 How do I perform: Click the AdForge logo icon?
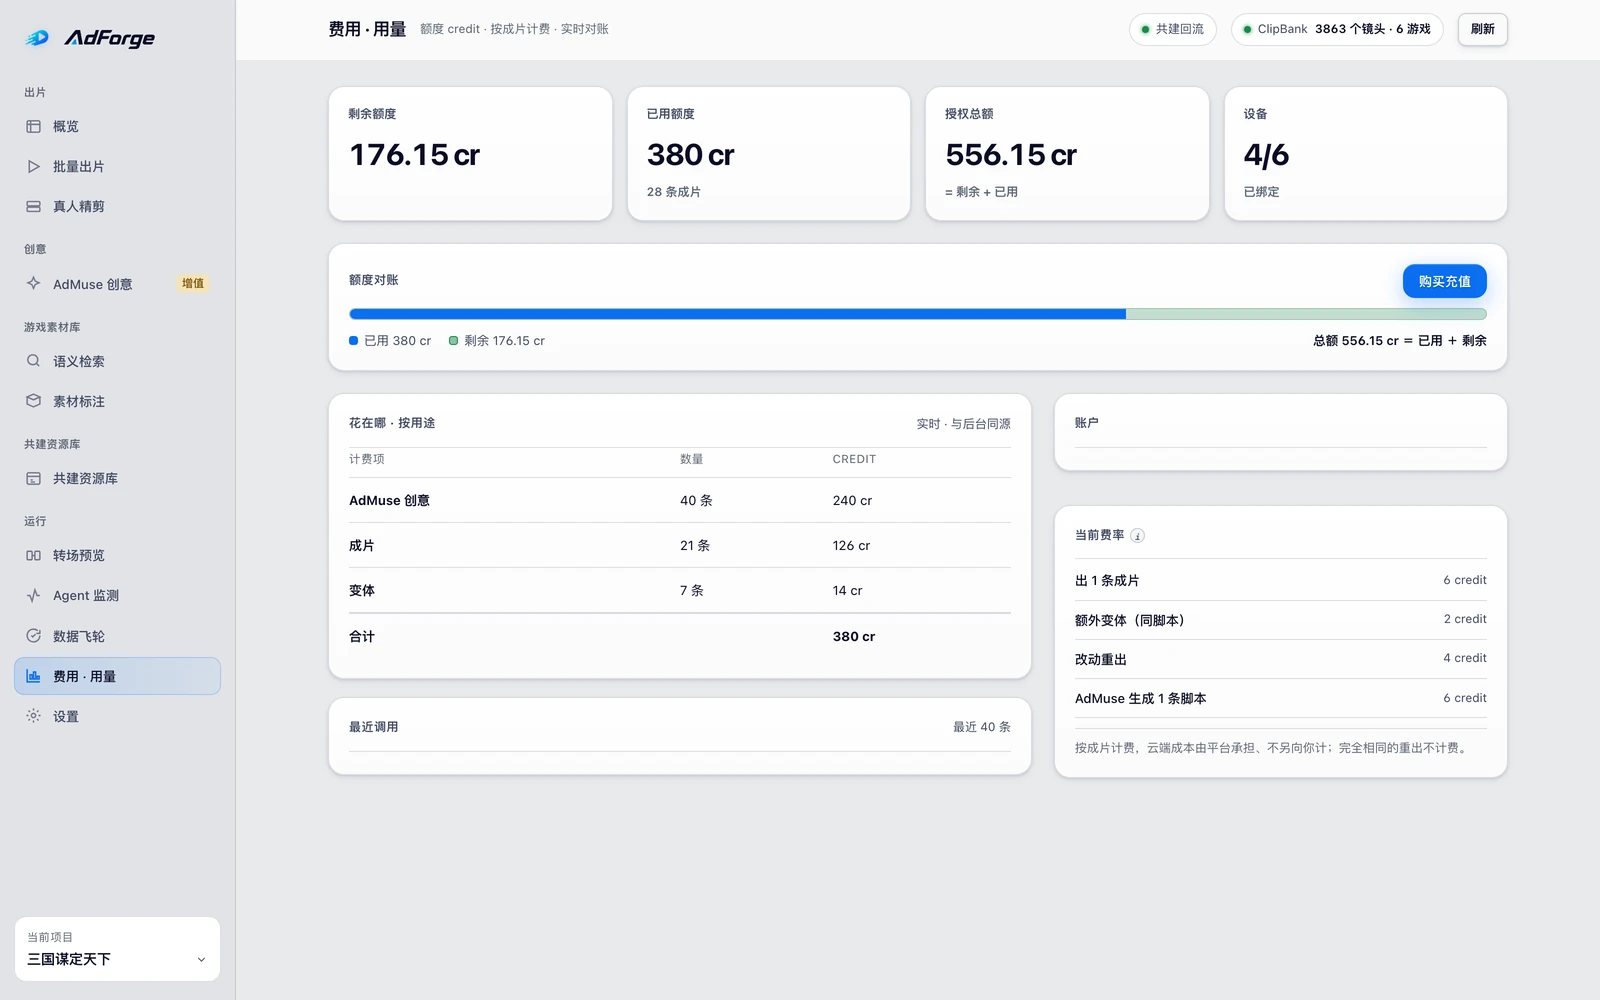[37, 38]
